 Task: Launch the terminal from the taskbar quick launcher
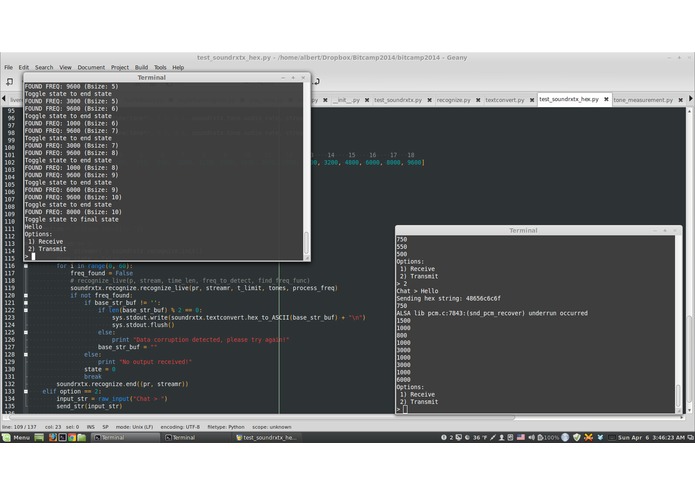(x=62, y=437)
